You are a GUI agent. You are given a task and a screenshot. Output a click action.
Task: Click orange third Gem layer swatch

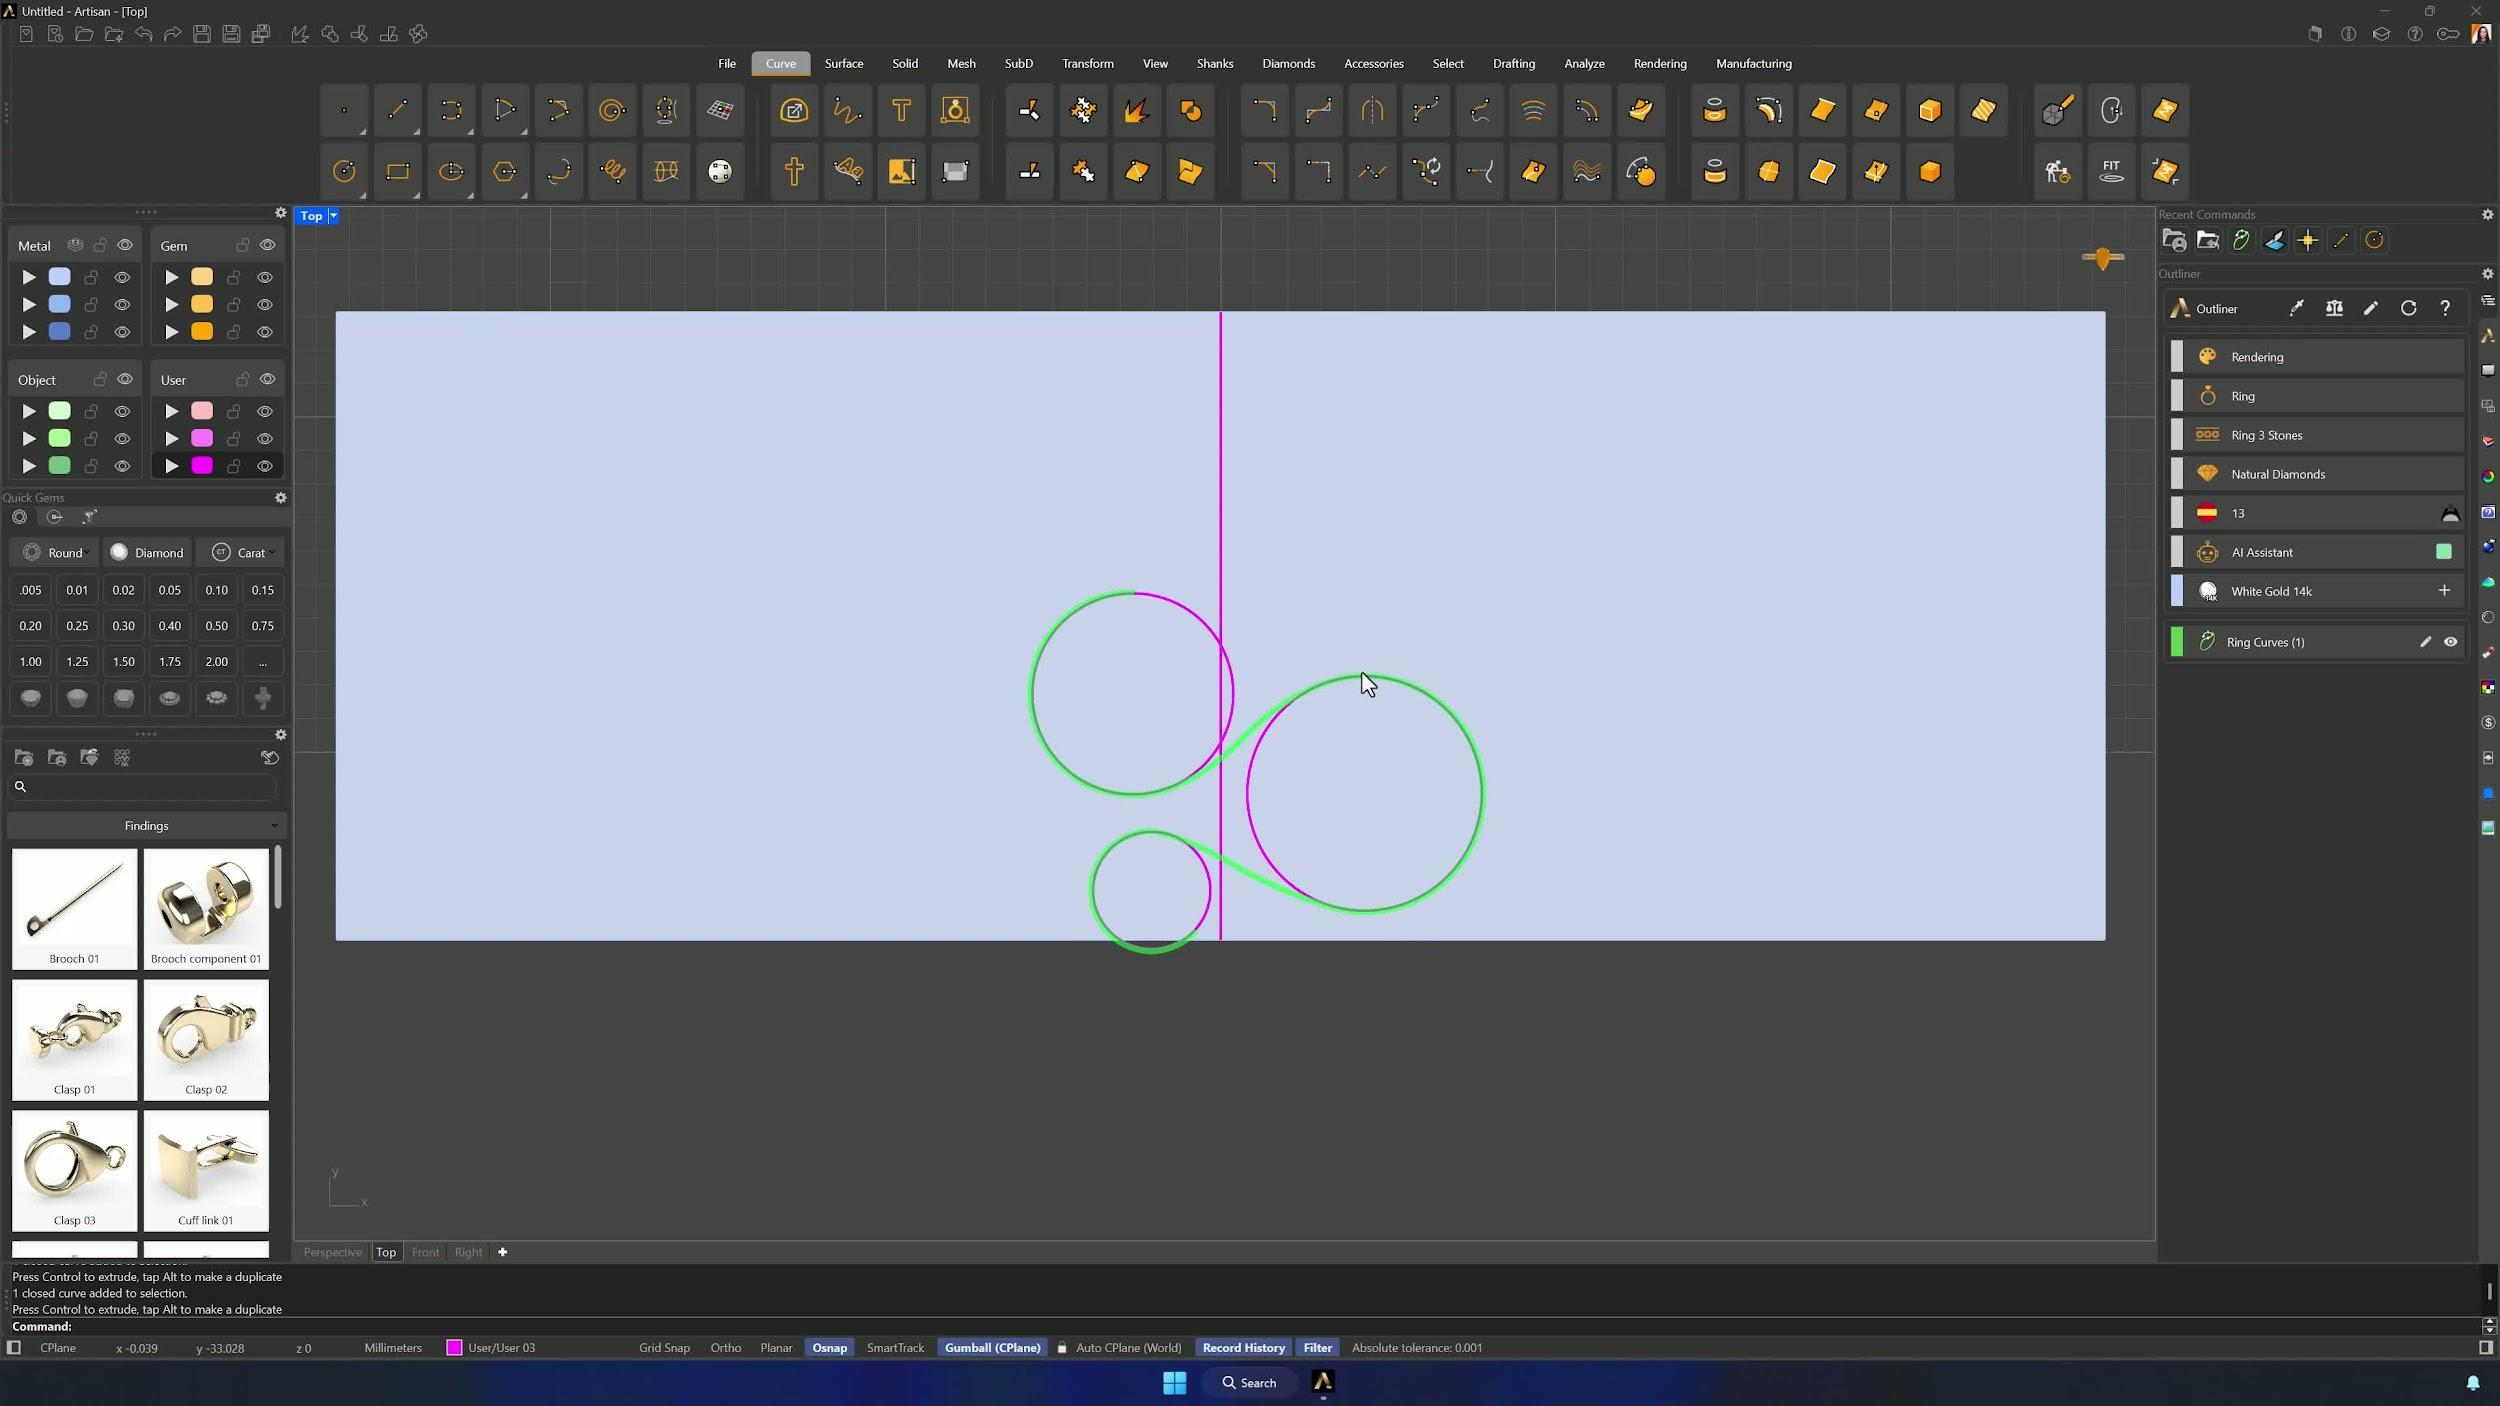[x=202, y=332]
